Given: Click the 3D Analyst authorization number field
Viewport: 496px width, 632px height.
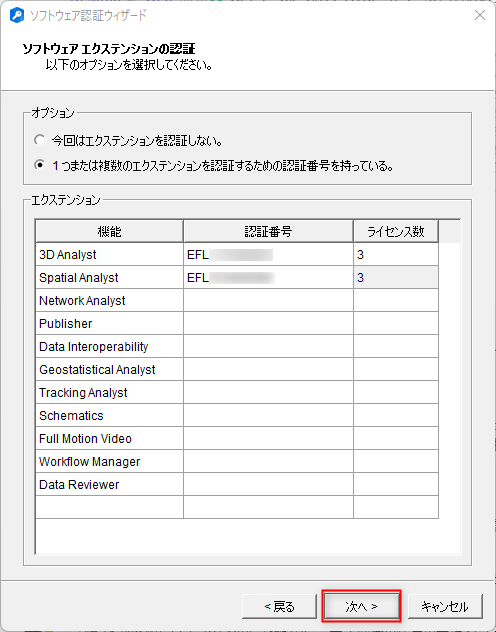Looking at the screenshot, I should (x=268, y=254).
